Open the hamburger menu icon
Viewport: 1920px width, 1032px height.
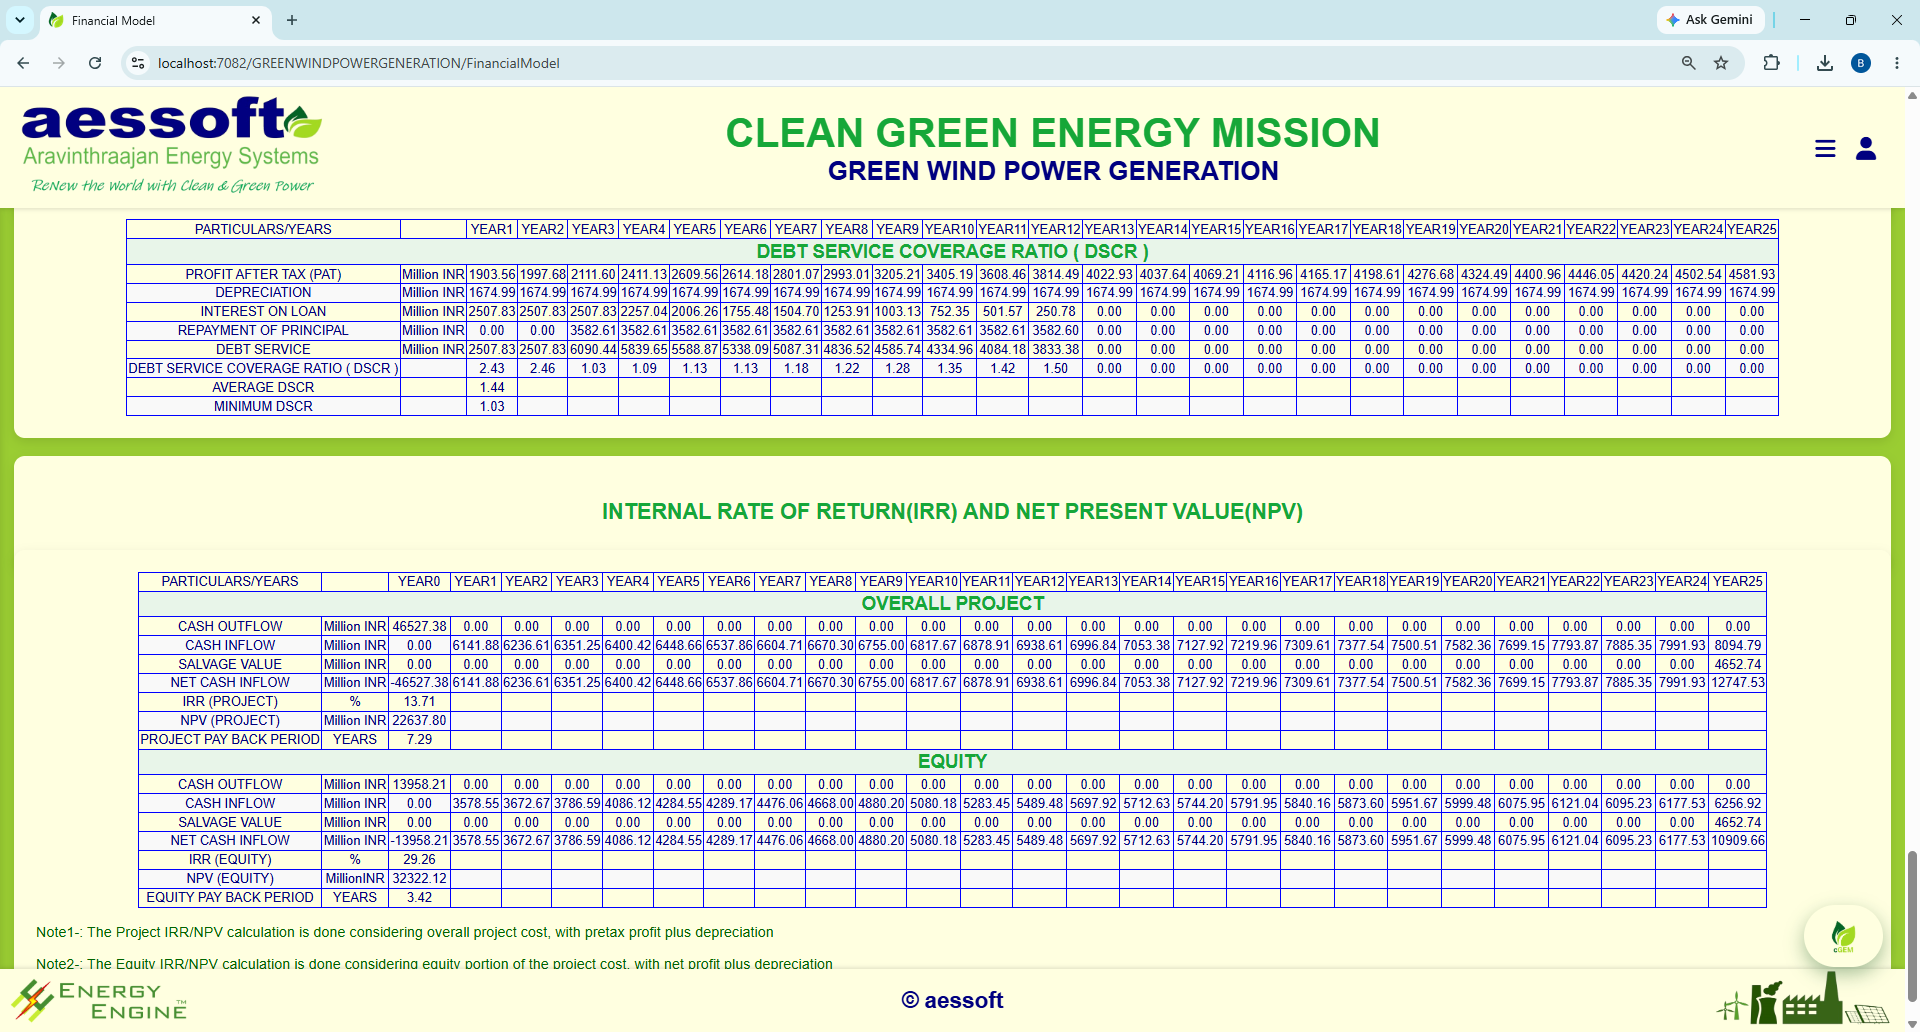coord(1825,149)
